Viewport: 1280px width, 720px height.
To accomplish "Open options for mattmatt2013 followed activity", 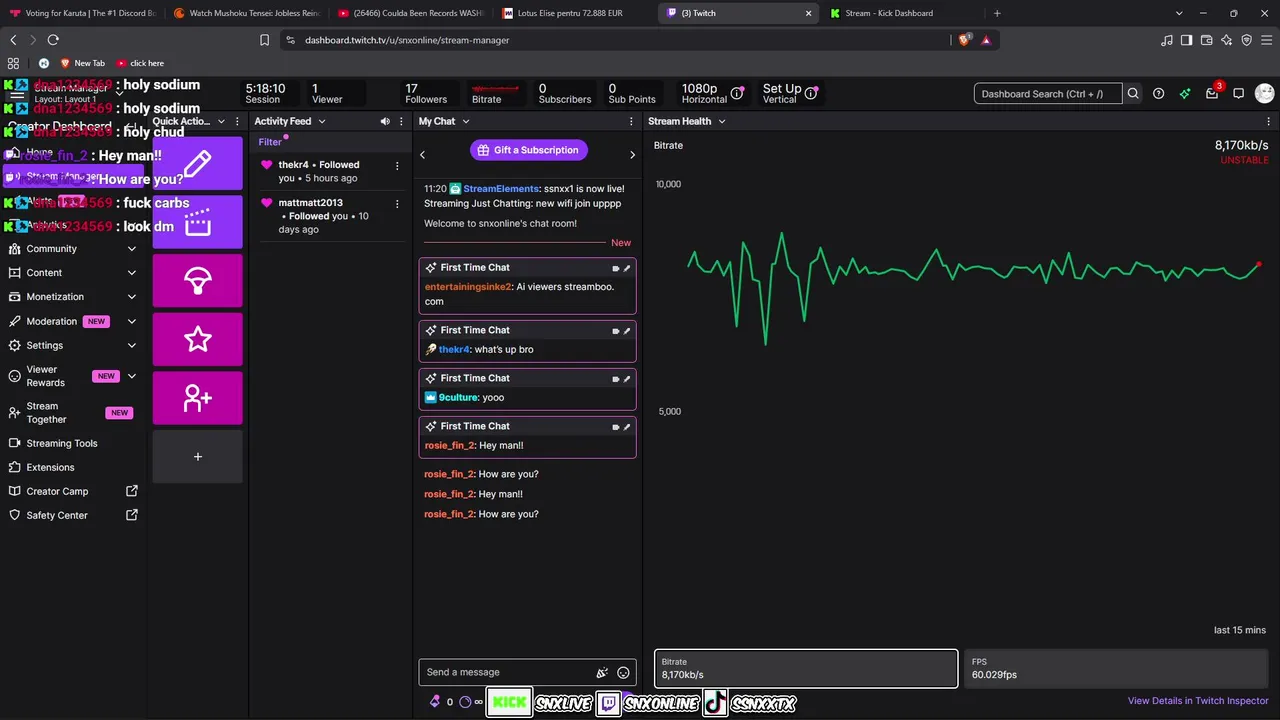I will [397, 204].
